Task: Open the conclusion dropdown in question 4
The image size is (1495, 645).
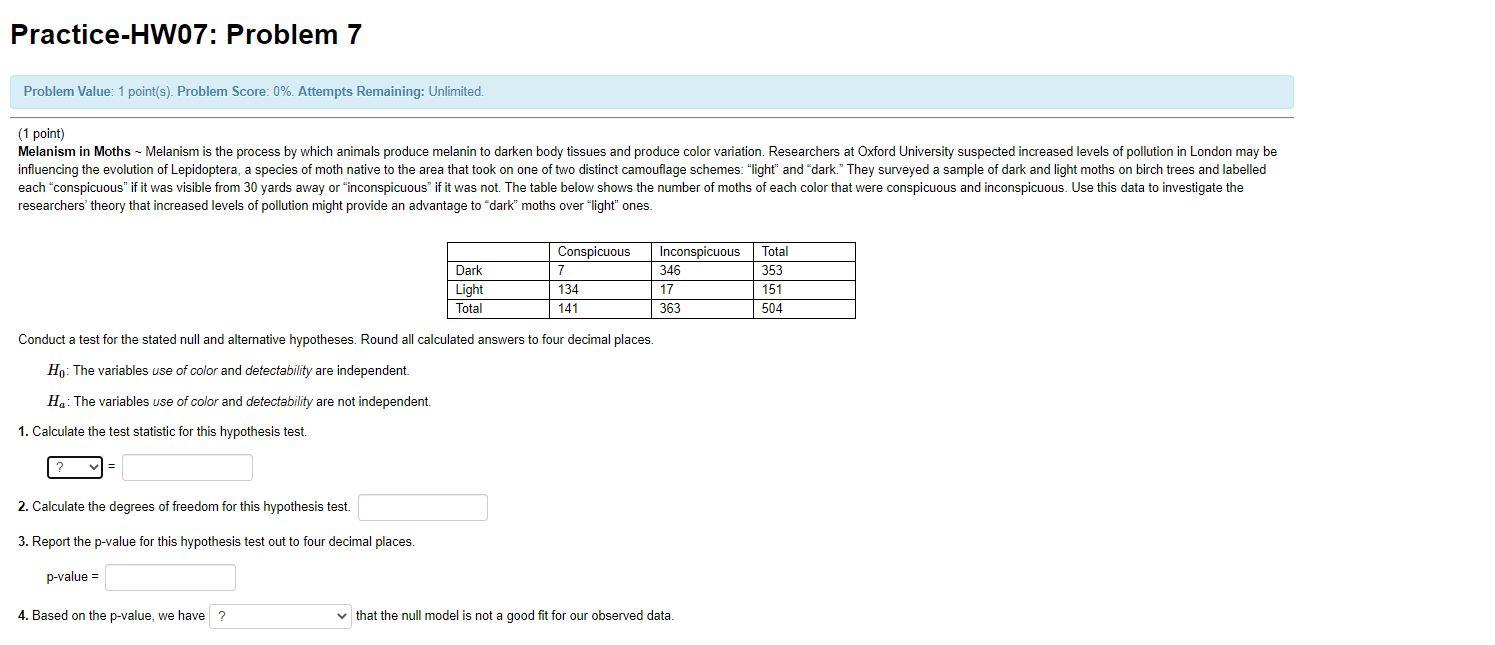Action: coord(280,615)
